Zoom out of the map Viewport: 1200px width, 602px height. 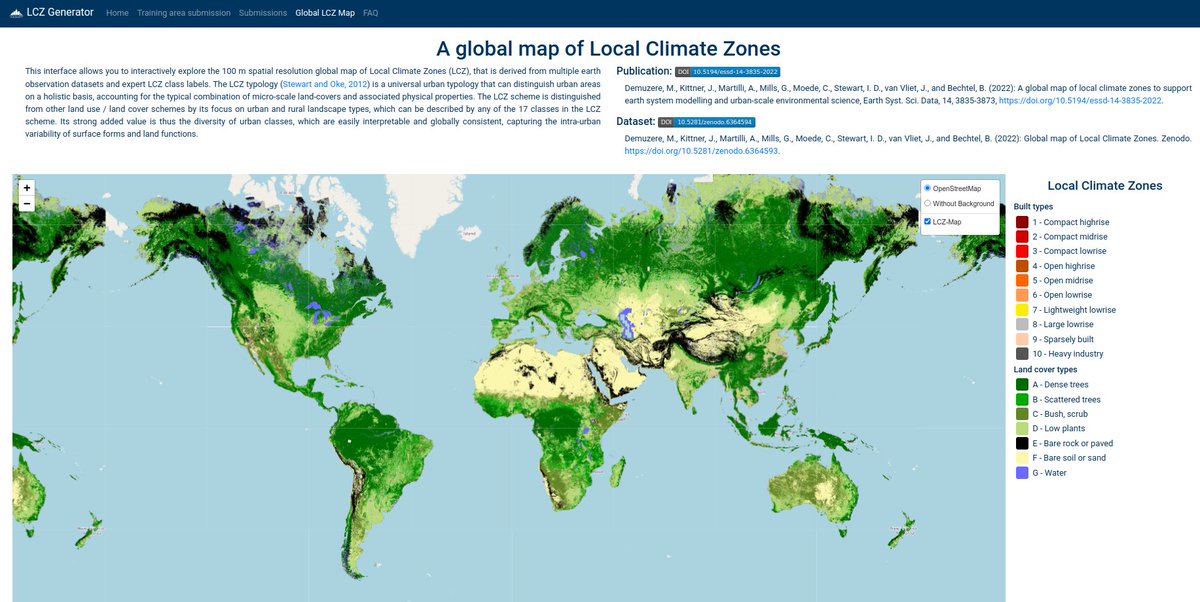pyautogui.click(x=27, y=204)
